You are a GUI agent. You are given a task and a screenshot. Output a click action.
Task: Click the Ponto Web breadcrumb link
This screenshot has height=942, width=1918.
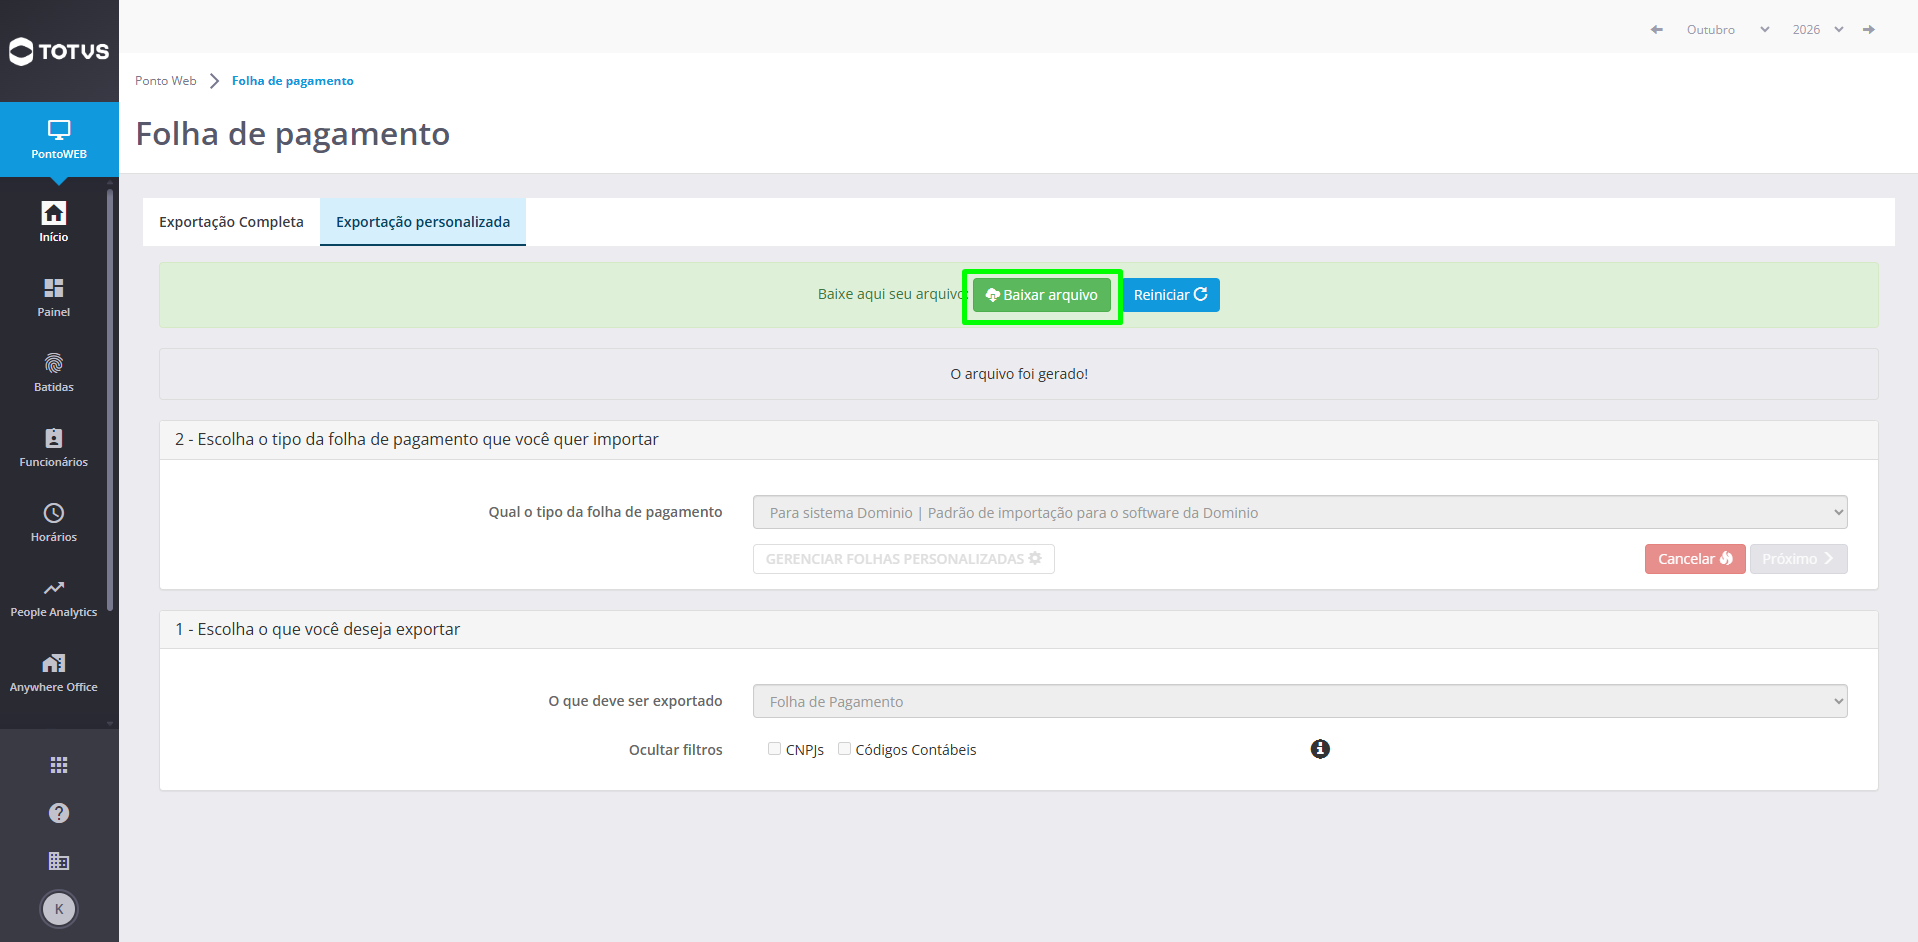166,81
